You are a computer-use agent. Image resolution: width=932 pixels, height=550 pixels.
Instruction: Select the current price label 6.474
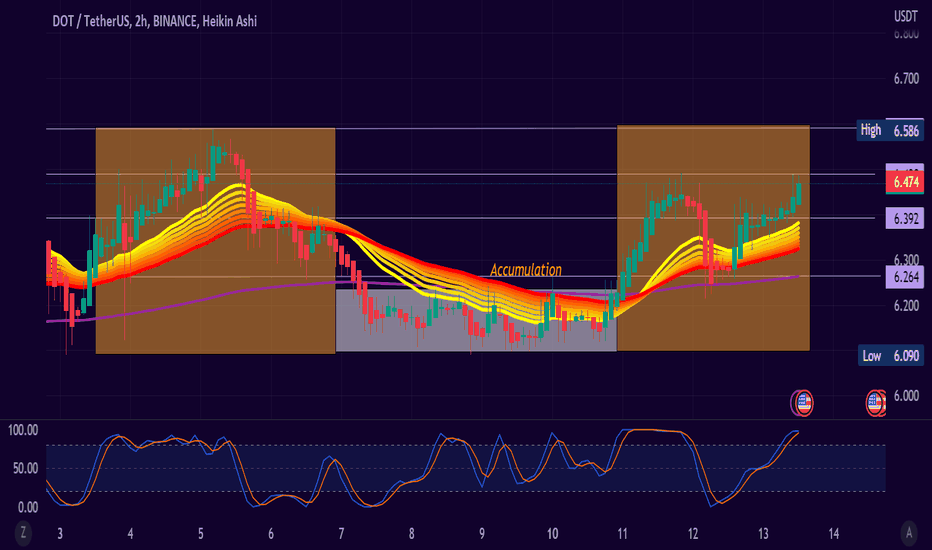(x=905, y=182)
